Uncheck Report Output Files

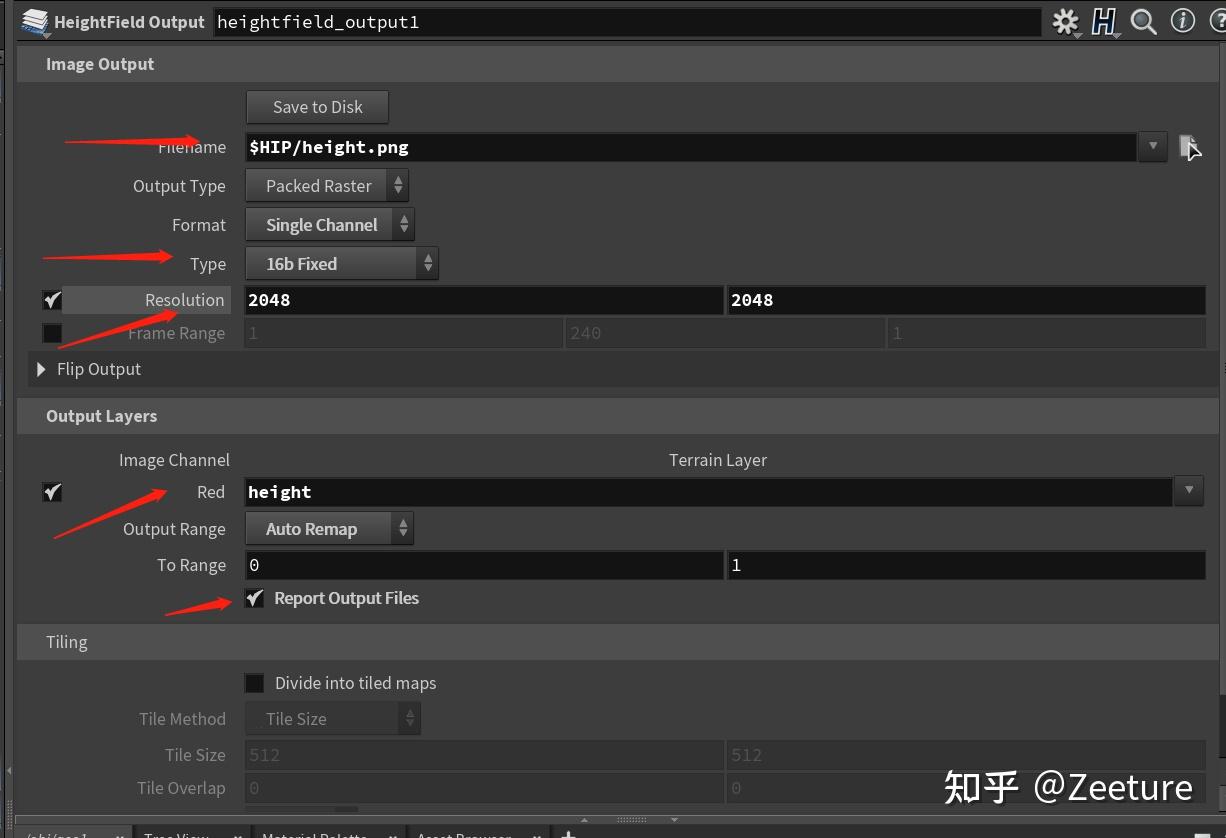pyautogui.click(x=255, y=598)
